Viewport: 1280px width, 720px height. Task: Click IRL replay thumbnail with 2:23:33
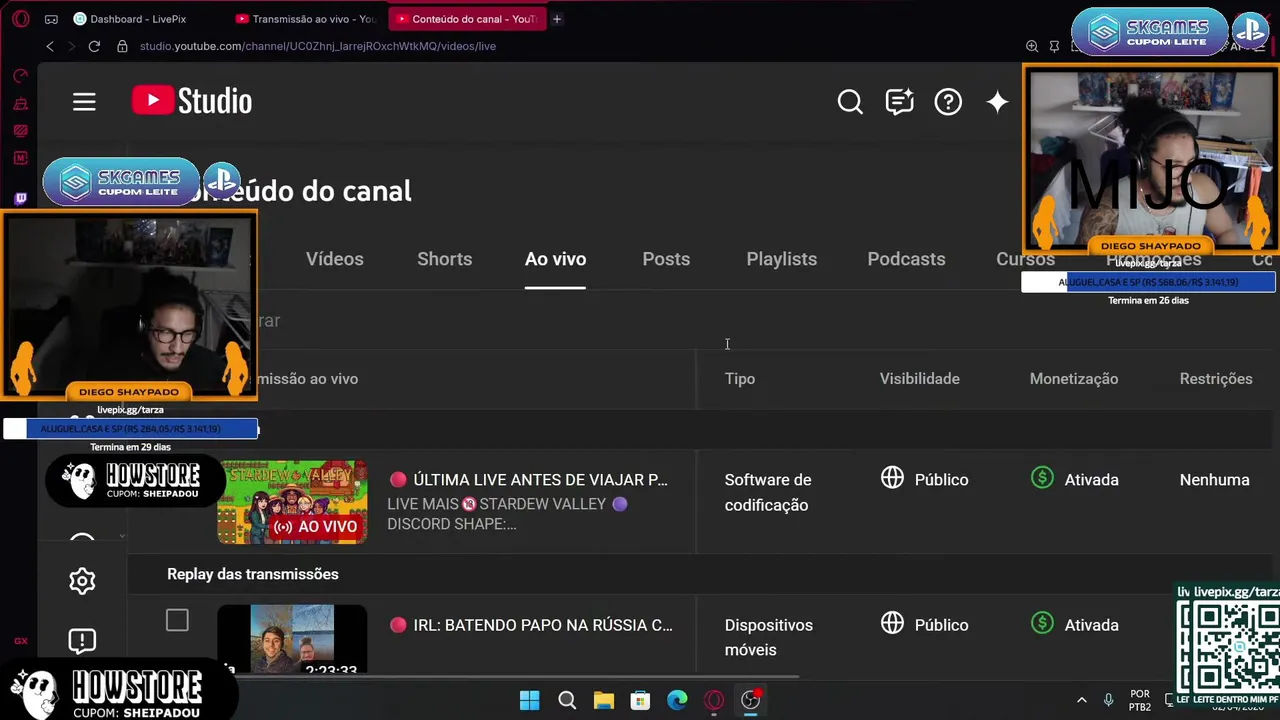click(292, 639)
